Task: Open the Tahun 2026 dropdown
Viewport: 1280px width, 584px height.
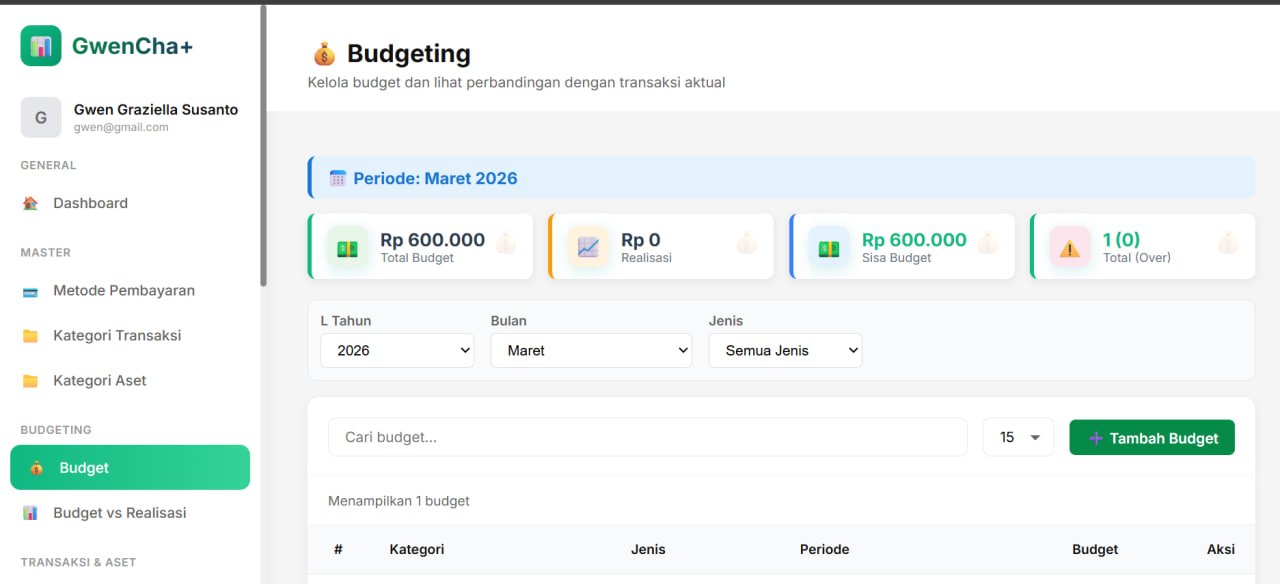Action: point(396,350)
